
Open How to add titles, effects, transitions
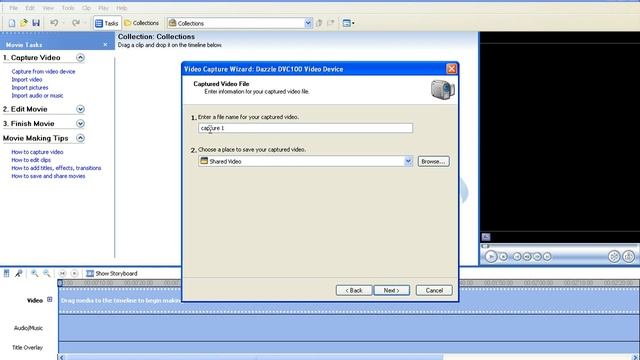[x=56, y=168]
